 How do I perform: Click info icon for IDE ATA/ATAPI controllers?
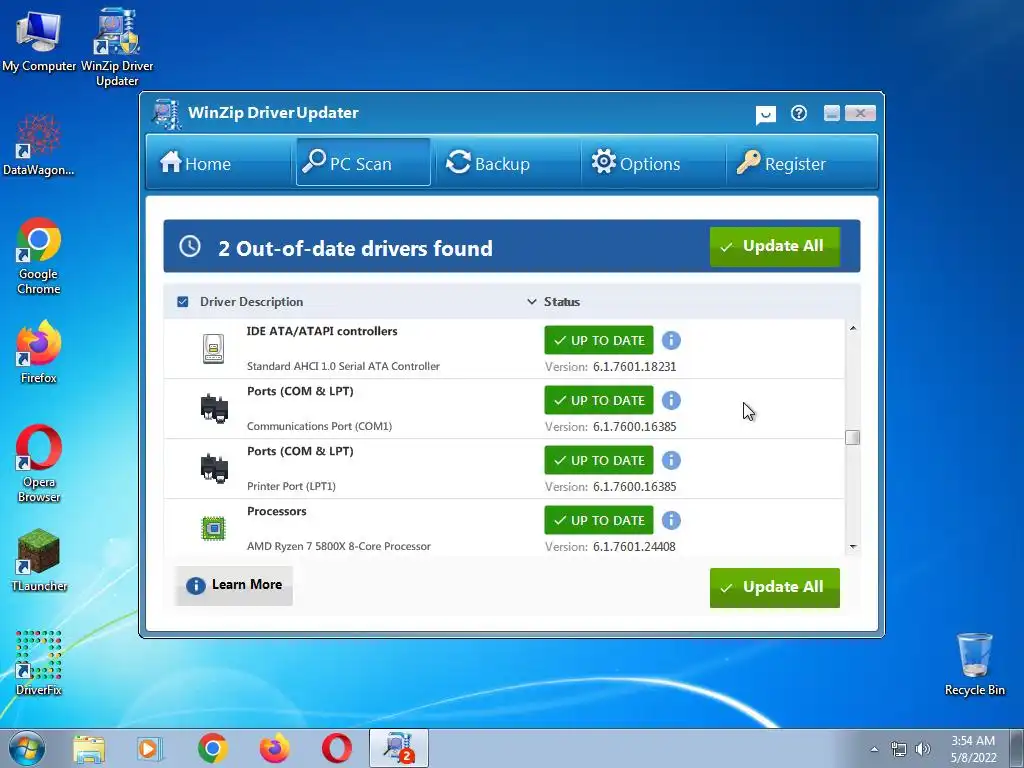[671, 340]
